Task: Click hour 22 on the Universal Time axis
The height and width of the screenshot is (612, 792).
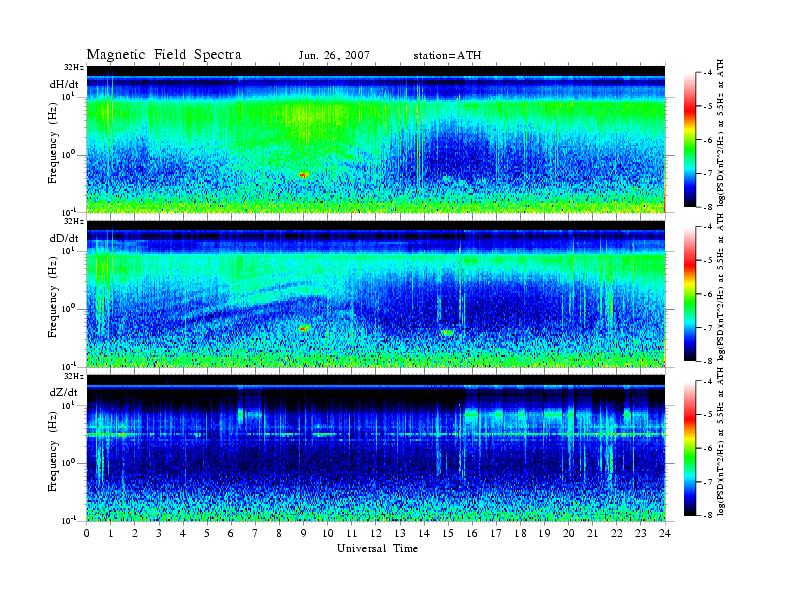Action: pos(617,533)
